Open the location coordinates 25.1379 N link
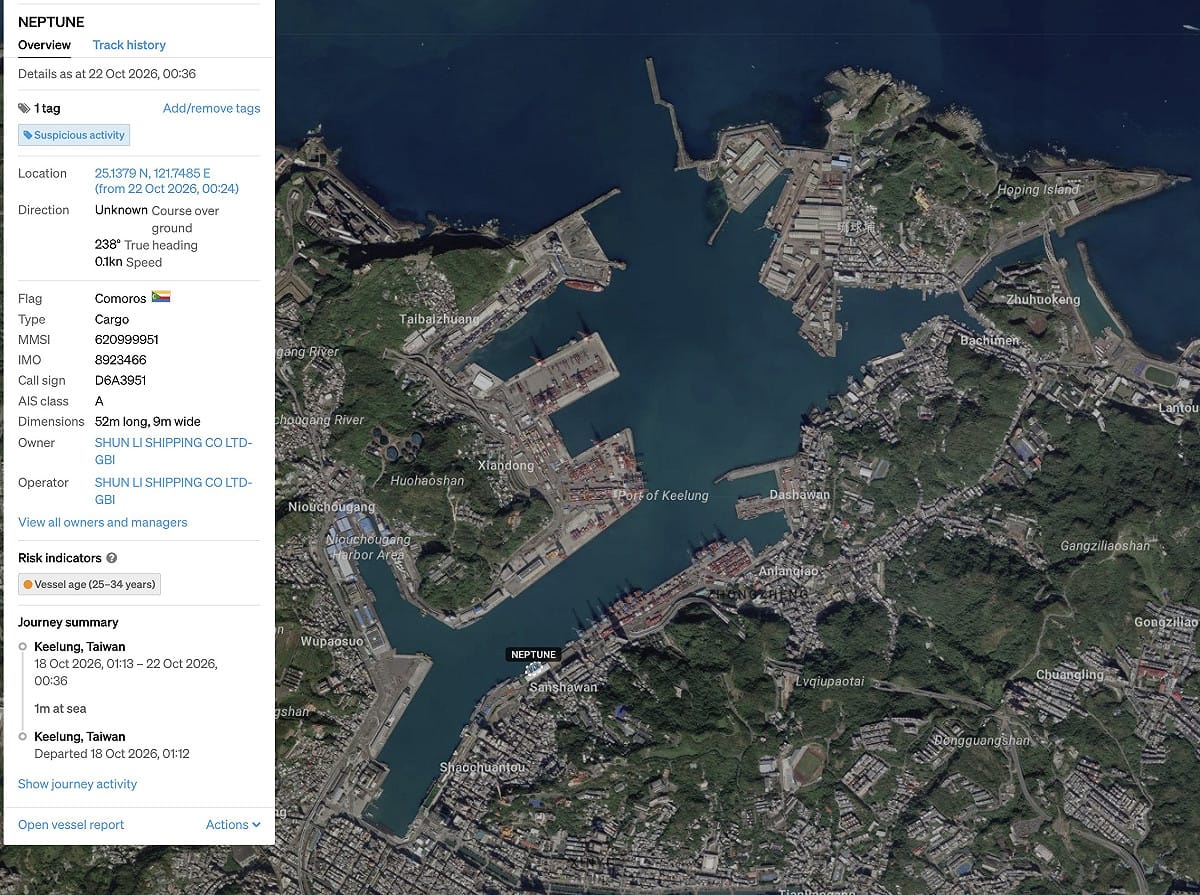 pyautogui.click(x=167, y=181)
